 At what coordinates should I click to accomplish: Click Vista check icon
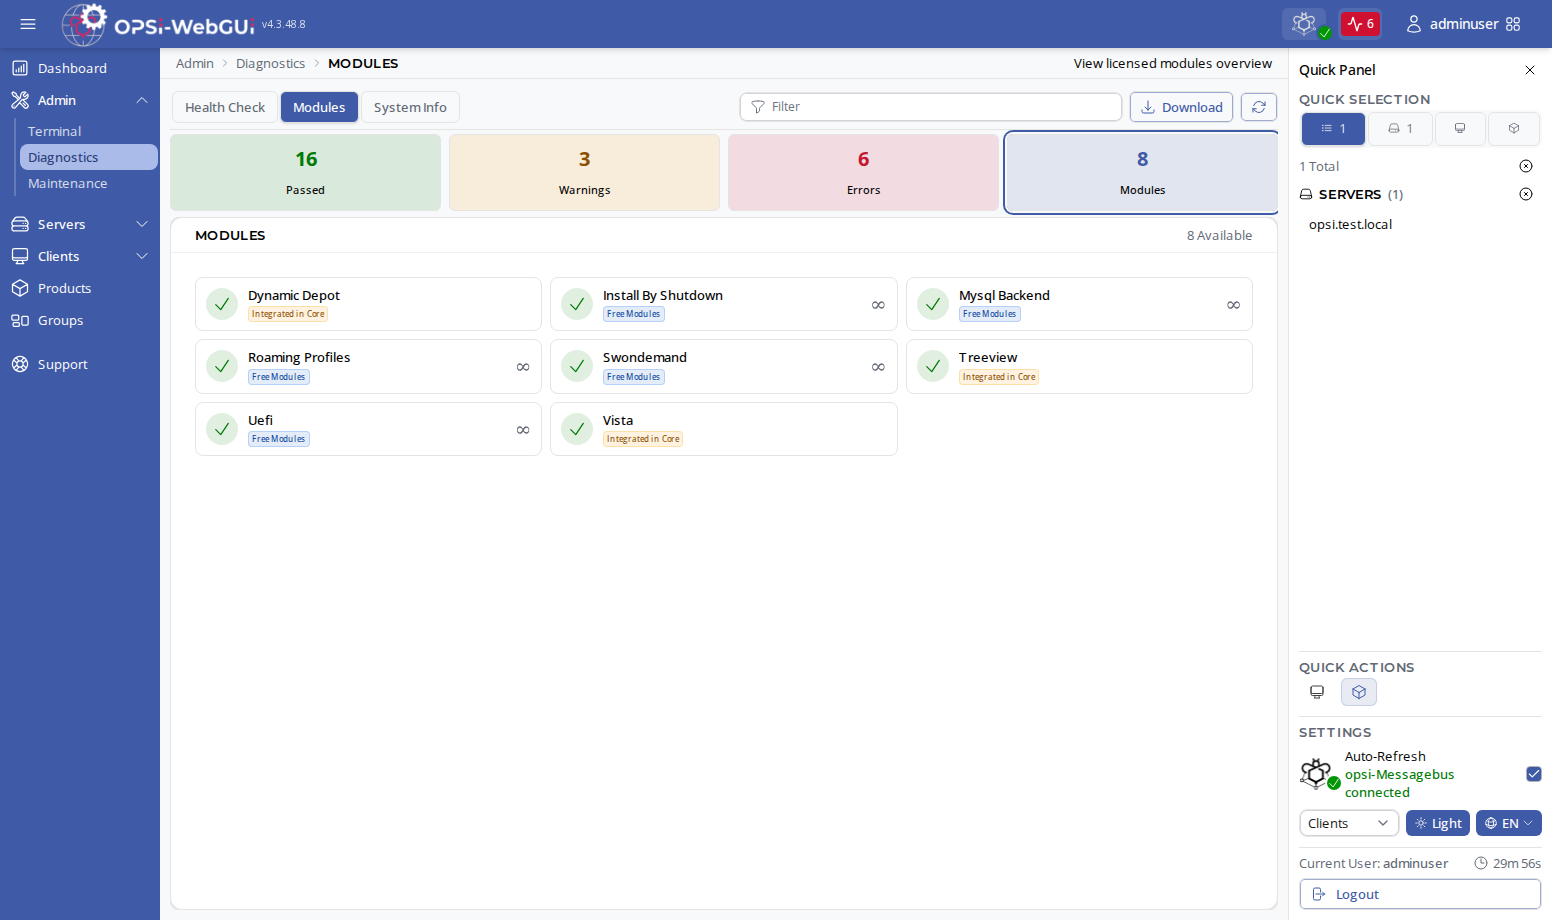click(x=577, y=429)
